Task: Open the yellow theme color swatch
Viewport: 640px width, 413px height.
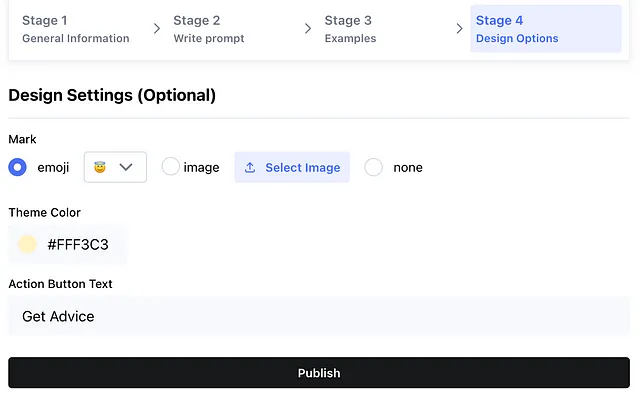Action: click(x=27, y=244)
